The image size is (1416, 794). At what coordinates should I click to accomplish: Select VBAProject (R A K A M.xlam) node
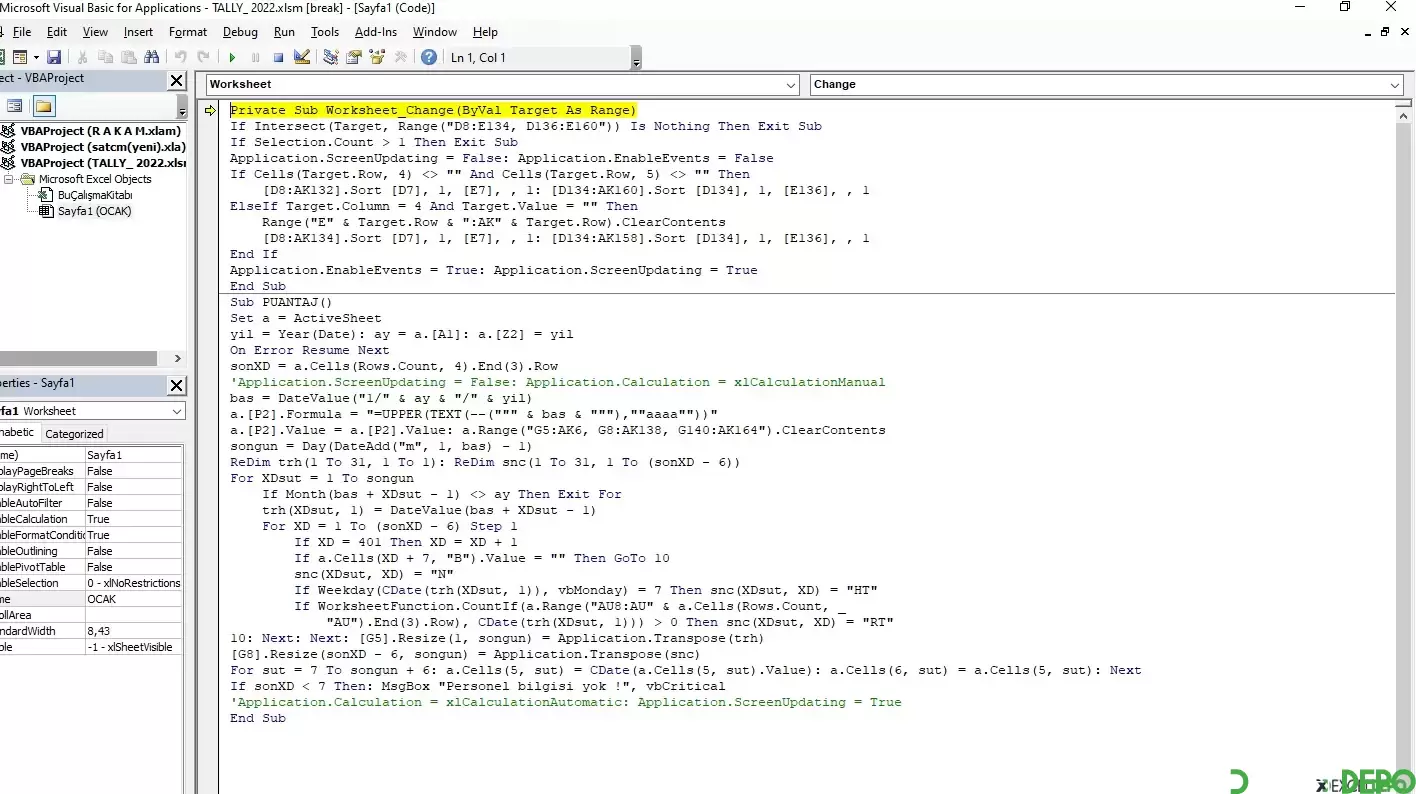click(100, 131)
